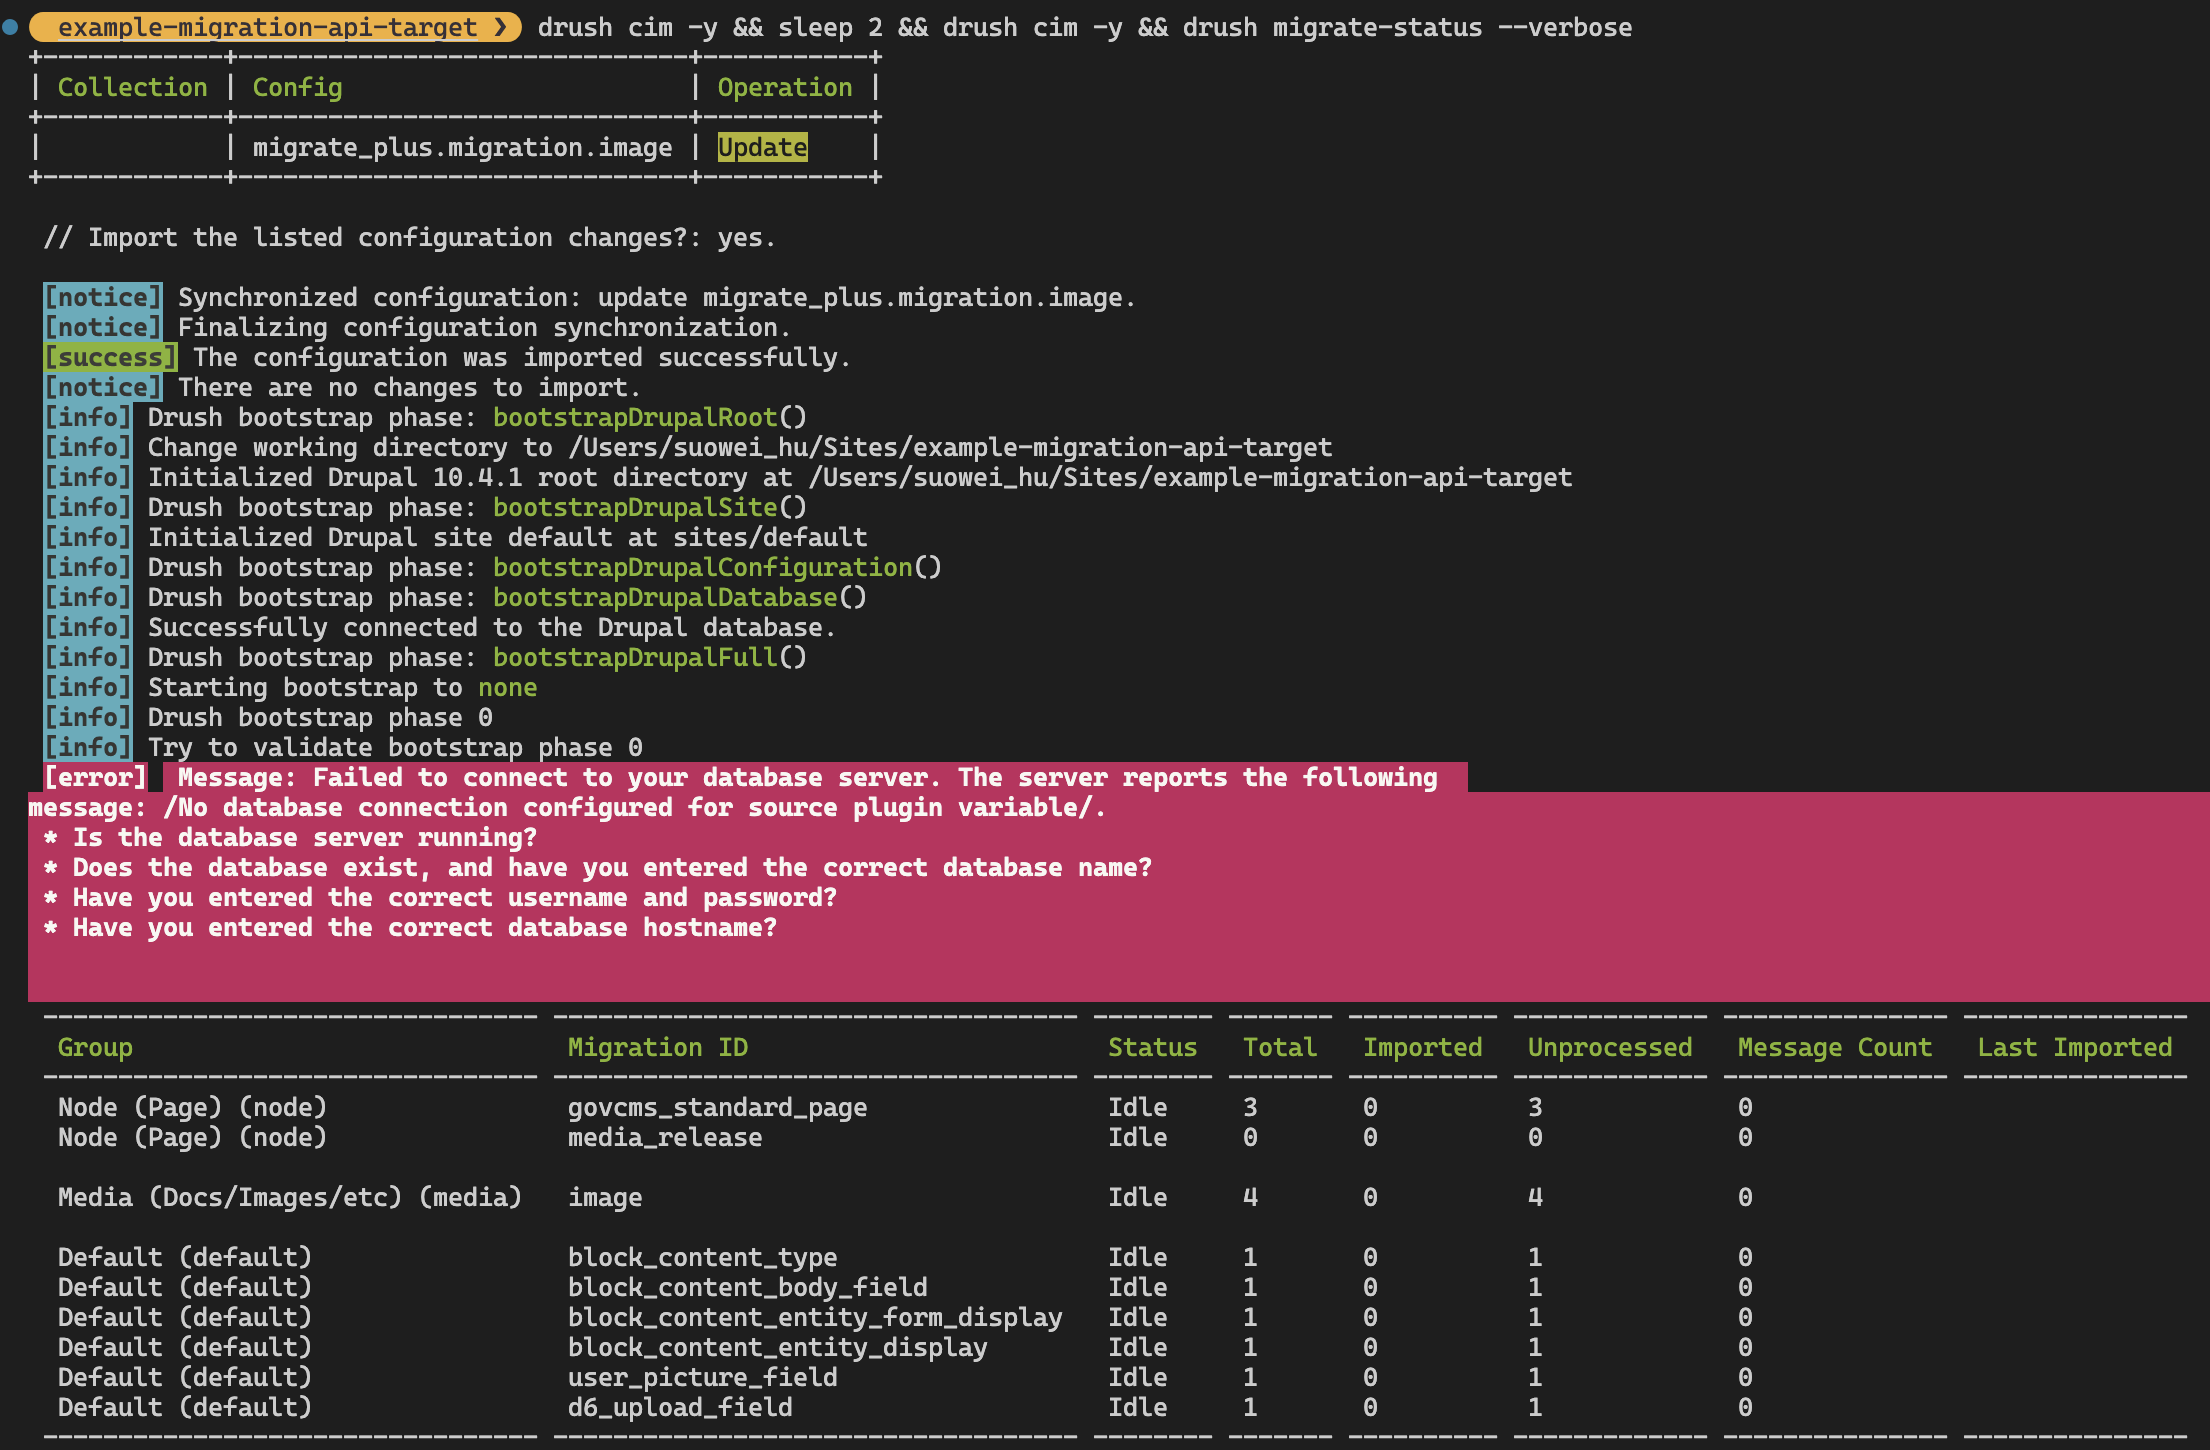Select the govcms_standard_page migration ID

pos(717,1107)
